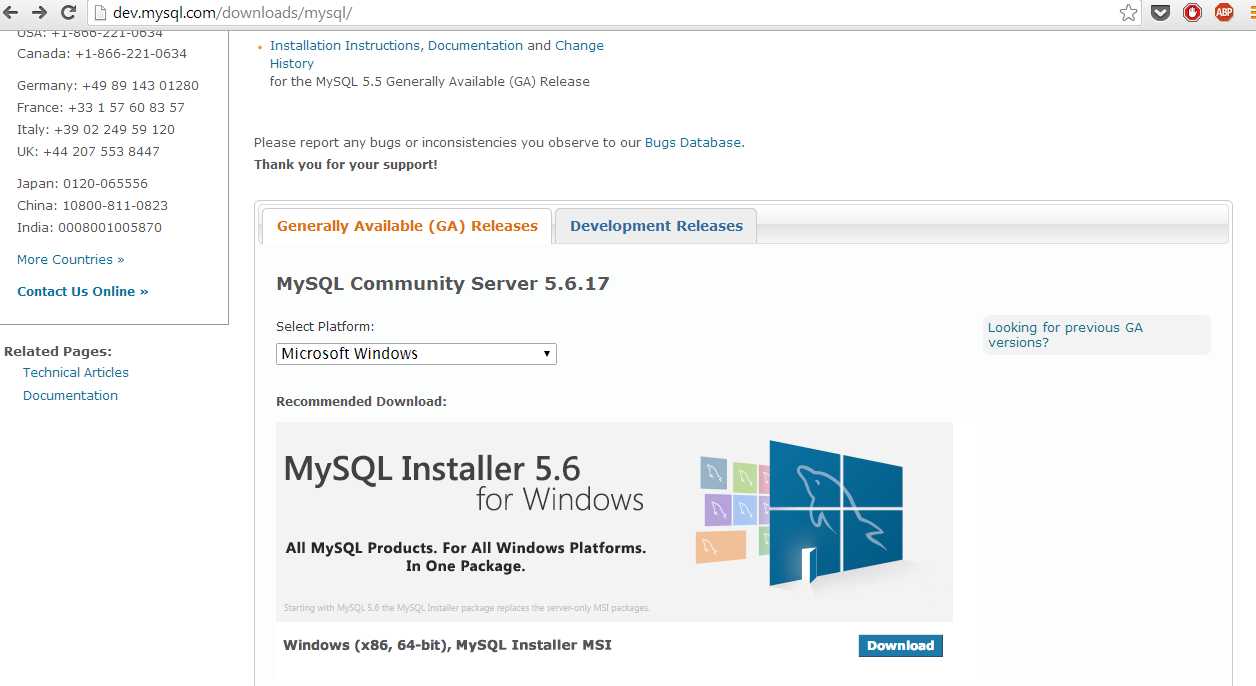1256x686 pixels.
Task: Click the Windows logo with dolphin graphic
Action: pyautogui.click(x=836, y=513)
